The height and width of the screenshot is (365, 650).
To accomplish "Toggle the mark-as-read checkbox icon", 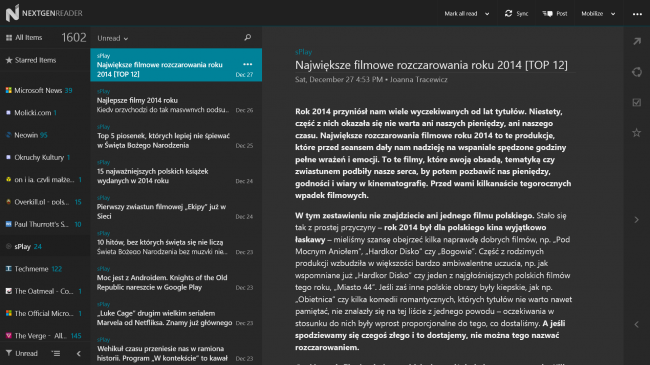I will point(637,102).
